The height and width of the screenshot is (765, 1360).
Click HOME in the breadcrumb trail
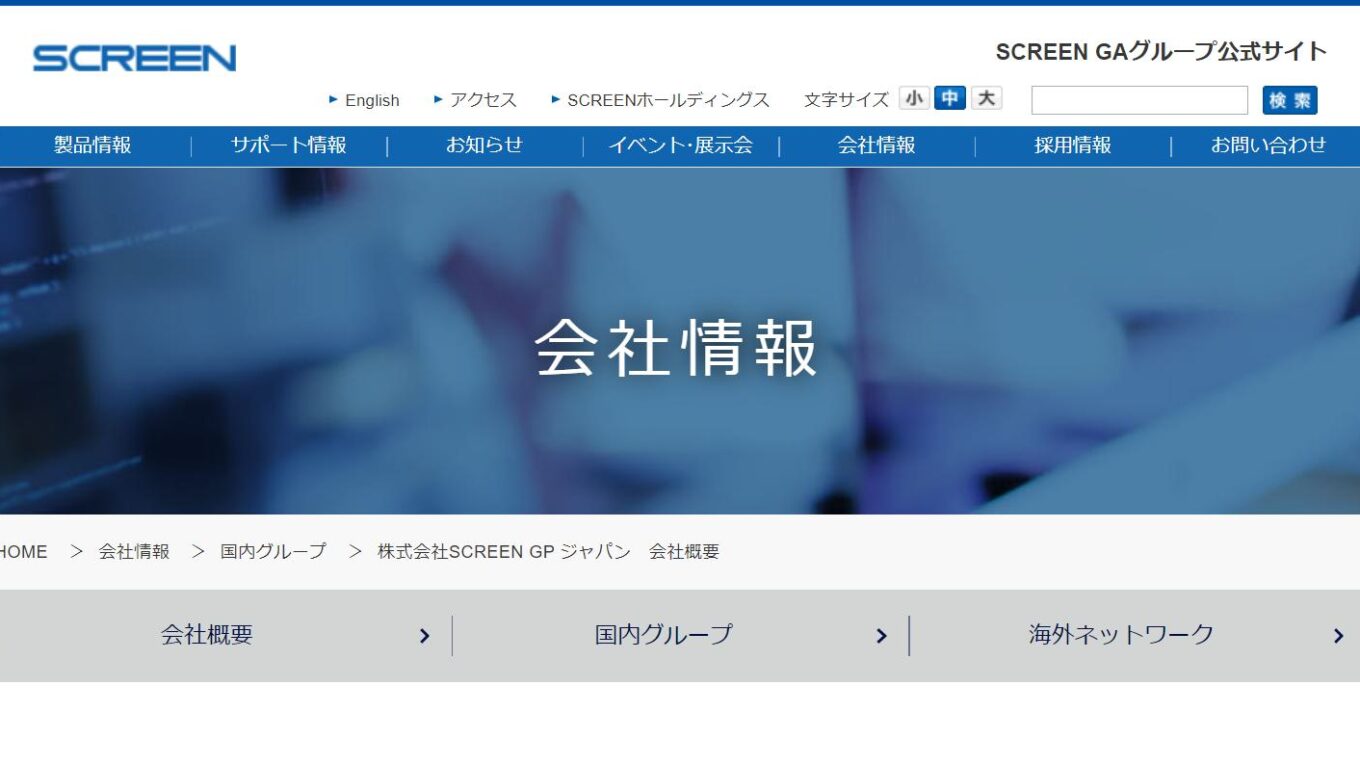click(23, 551)
